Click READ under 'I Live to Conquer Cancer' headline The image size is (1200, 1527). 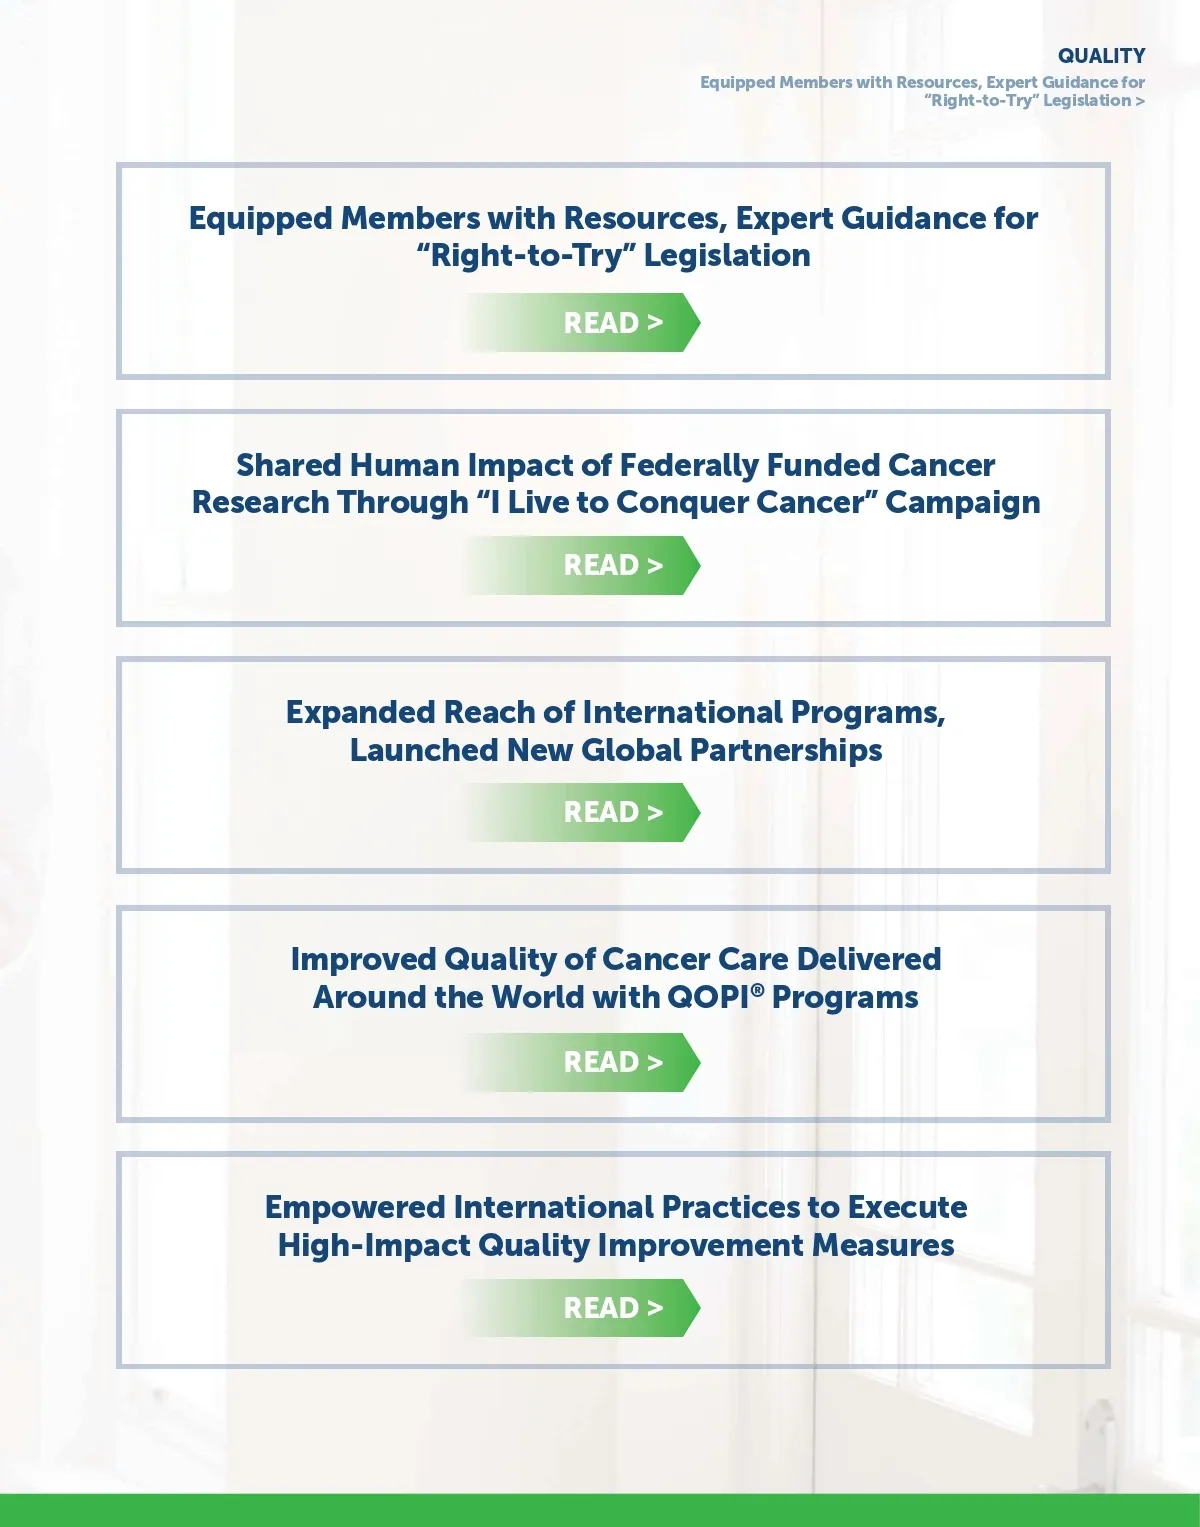point(600,566)
